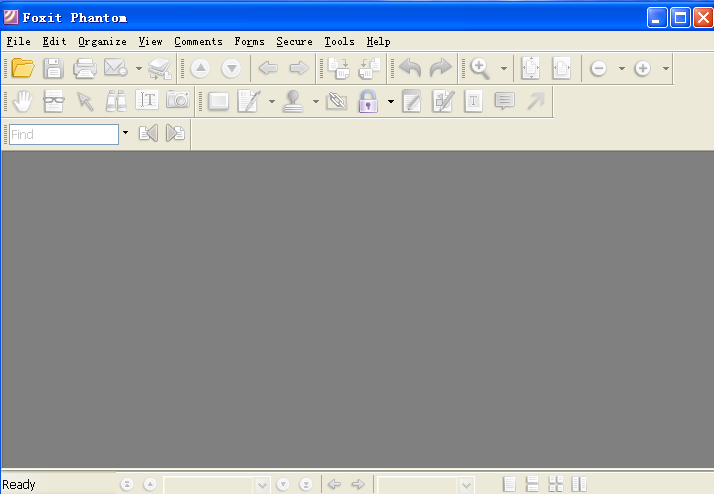Open dropdown arrow next to padlock
The width and height of the screenshot is (714, 494).
[x=390, y=101]
